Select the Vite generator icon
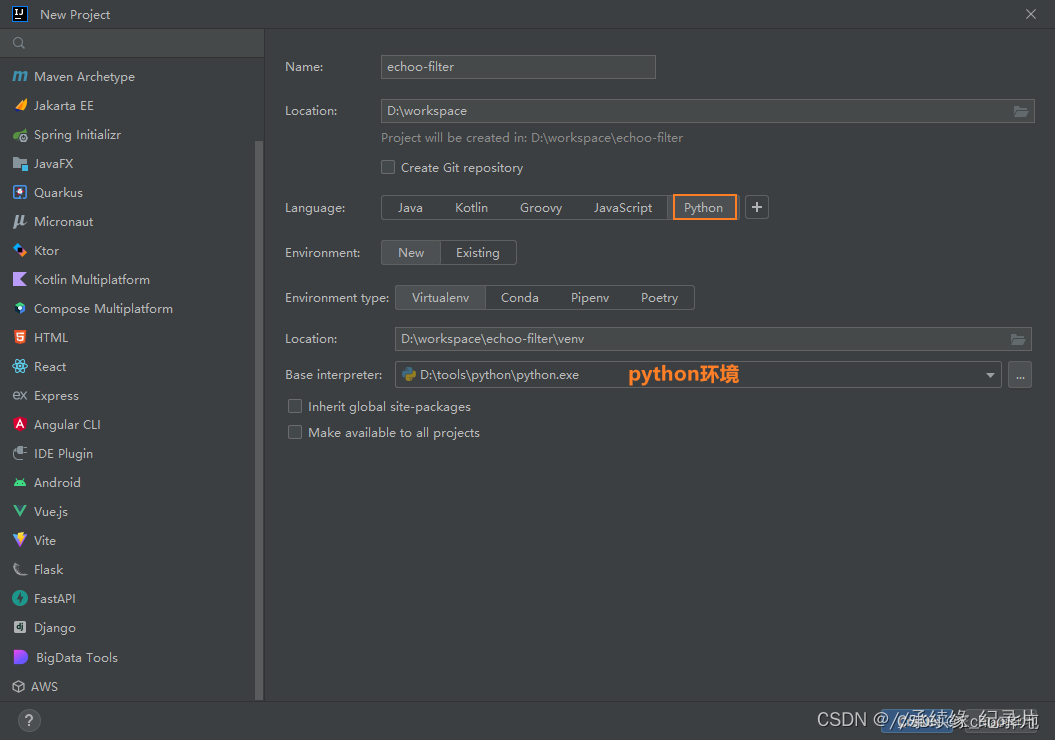The height and width of the screenshot is (740, 1055). [x=20, y=540]
